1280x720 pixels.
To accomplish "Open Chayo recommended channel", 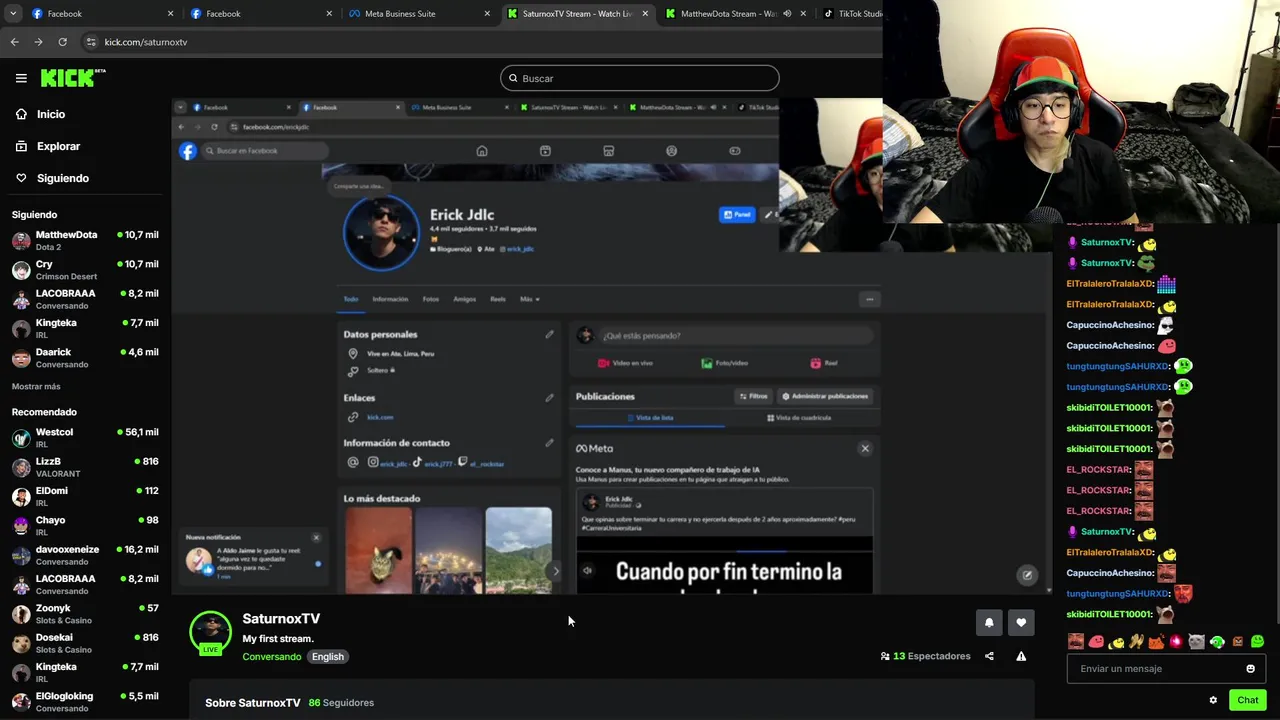I will tap(85, 526).
